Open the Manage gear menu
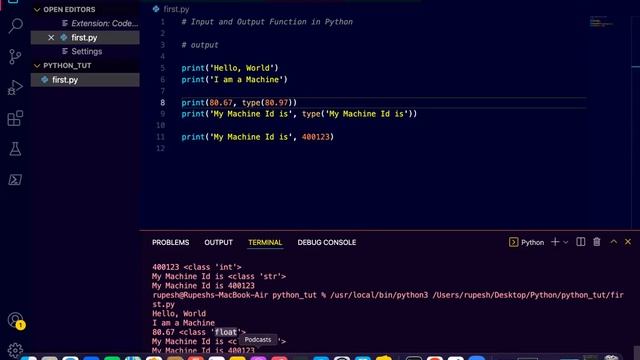The height and width of the screenshot is (360, 640). (15, 350)
